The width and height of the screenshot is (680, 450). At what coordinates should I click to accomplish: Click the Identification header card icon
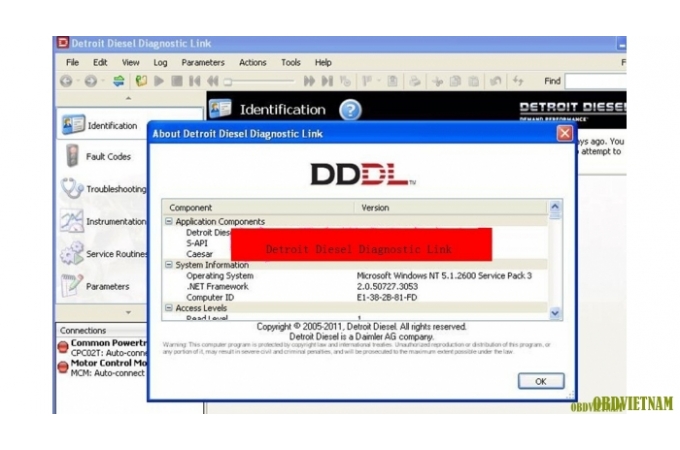click(220, 108)
